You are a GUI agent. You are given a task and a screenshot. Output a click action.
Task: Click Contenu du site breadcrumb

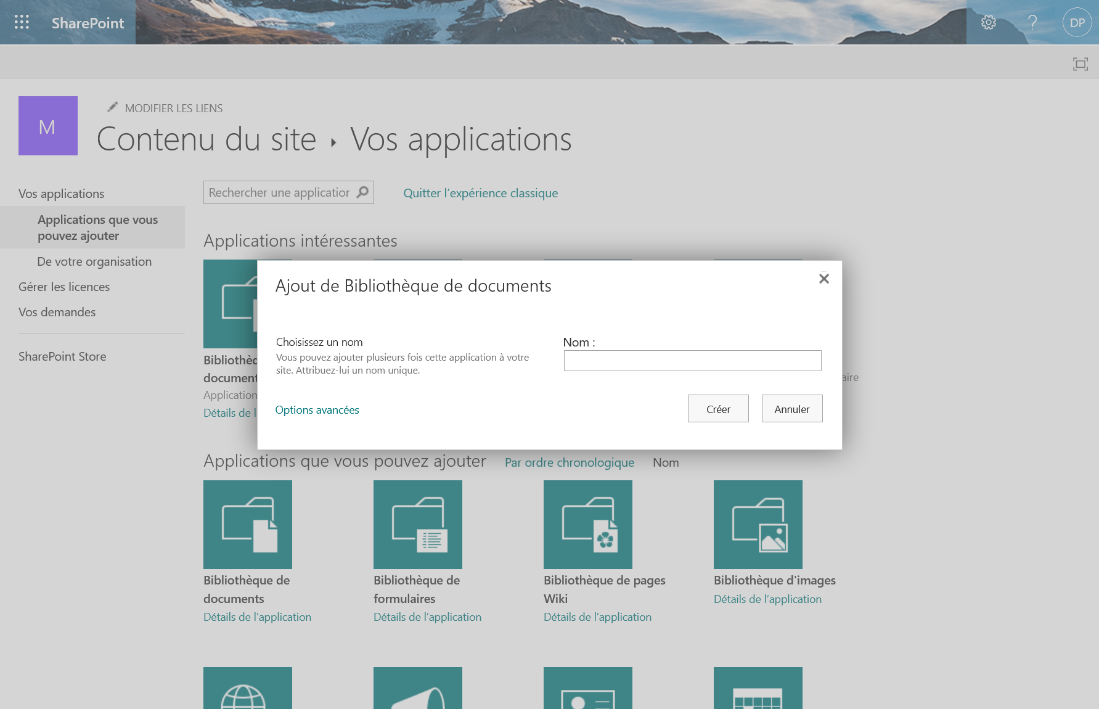coord(206,139)
